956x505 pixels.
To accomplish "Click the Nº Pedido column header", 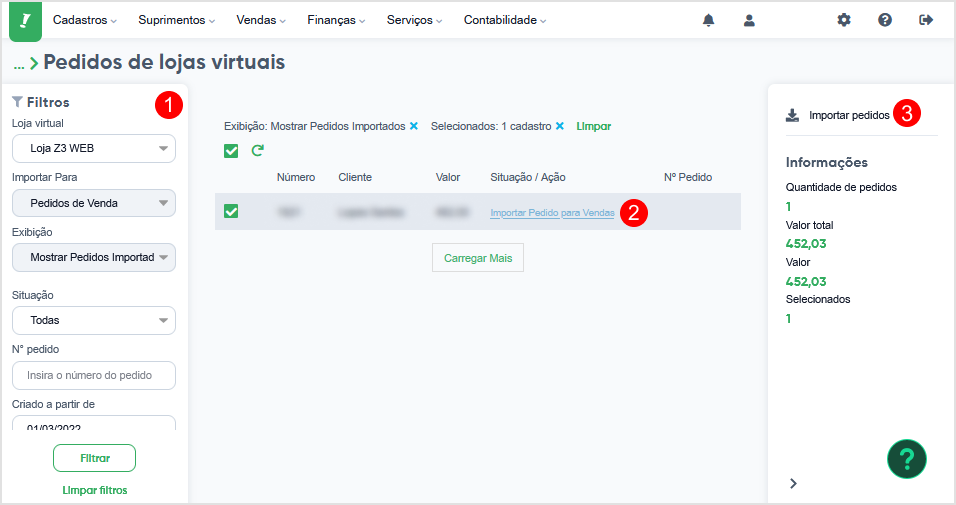I will pos(688,177).
